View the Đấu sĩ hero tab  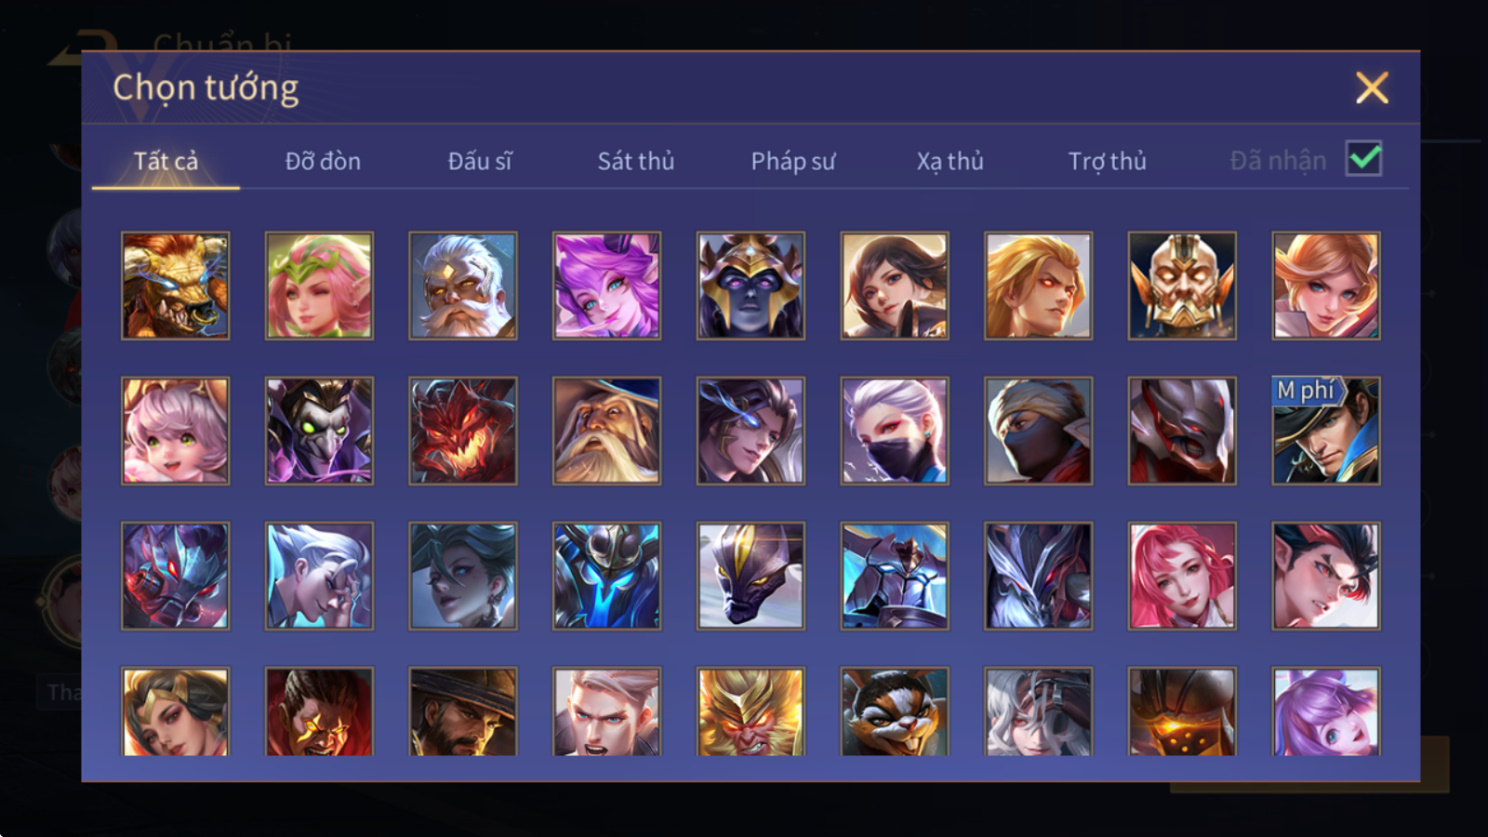[480, 161]
